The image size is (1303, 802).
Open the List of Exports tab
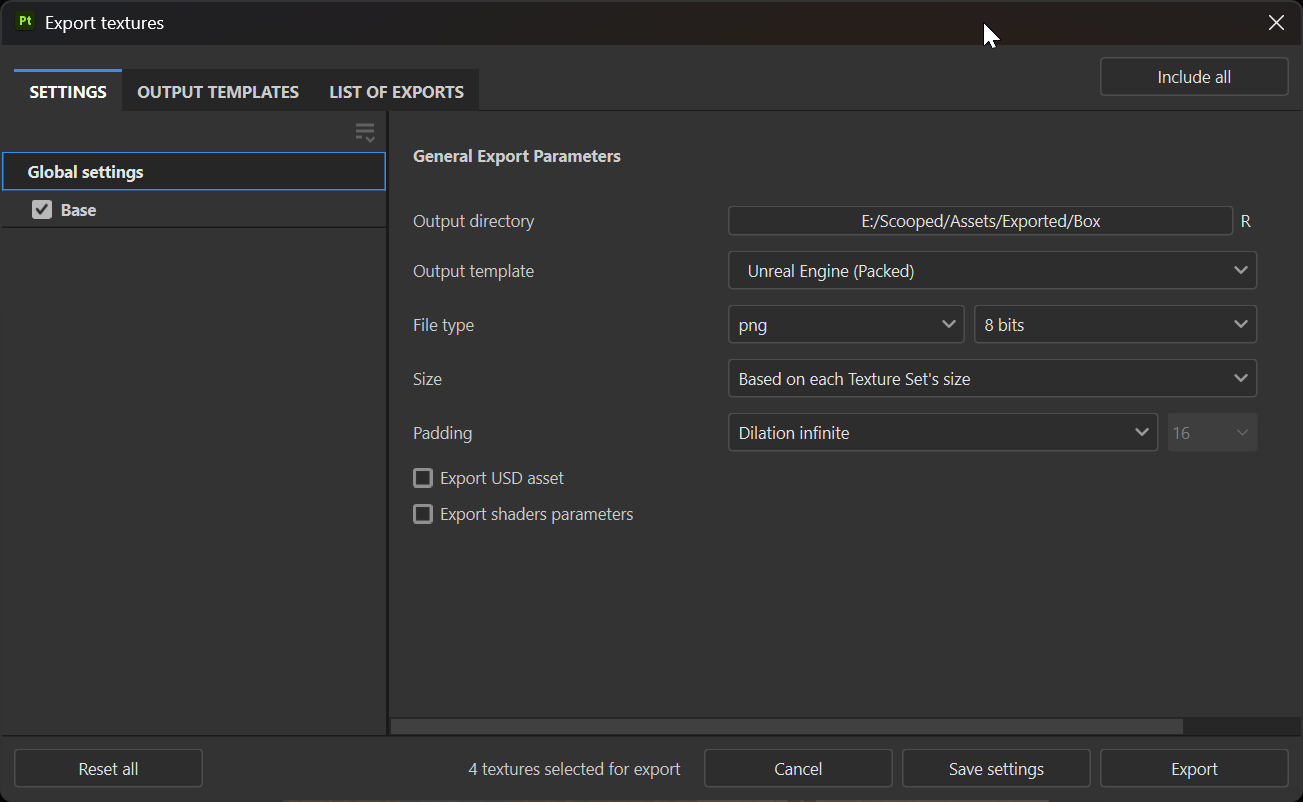(396, 92)
